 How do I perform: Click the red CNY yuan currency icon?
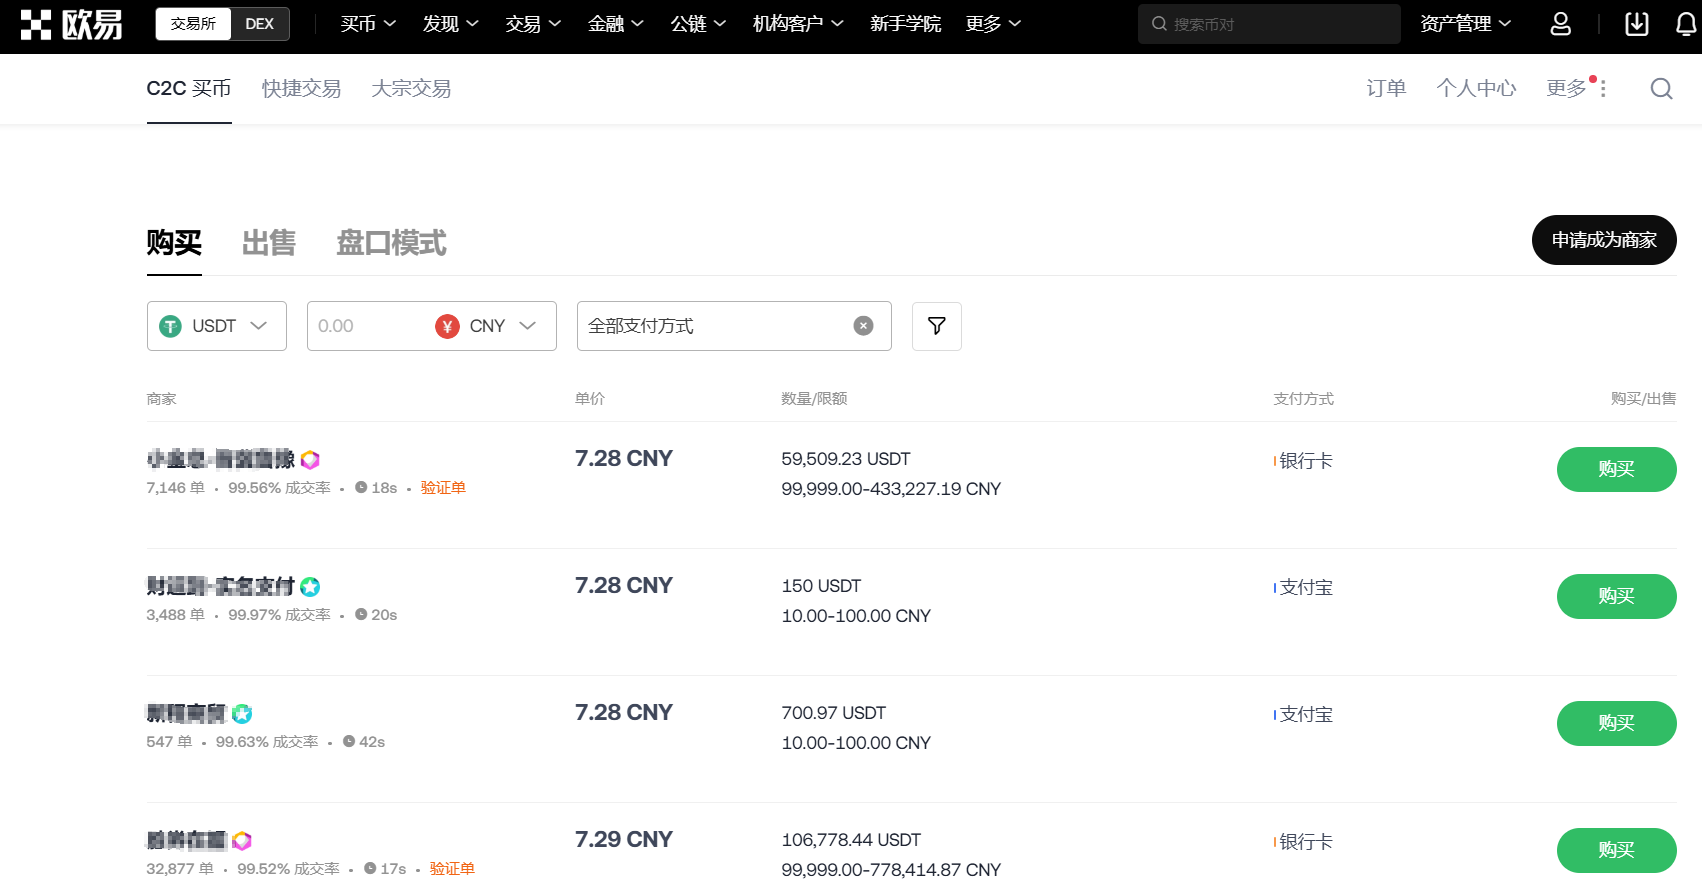pos(447,326)
